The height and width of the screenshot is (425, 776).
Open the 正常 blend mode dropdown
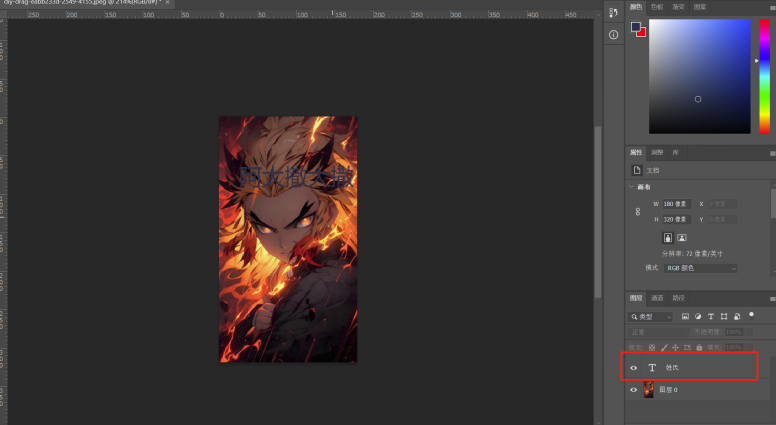[x=658, y=332]
